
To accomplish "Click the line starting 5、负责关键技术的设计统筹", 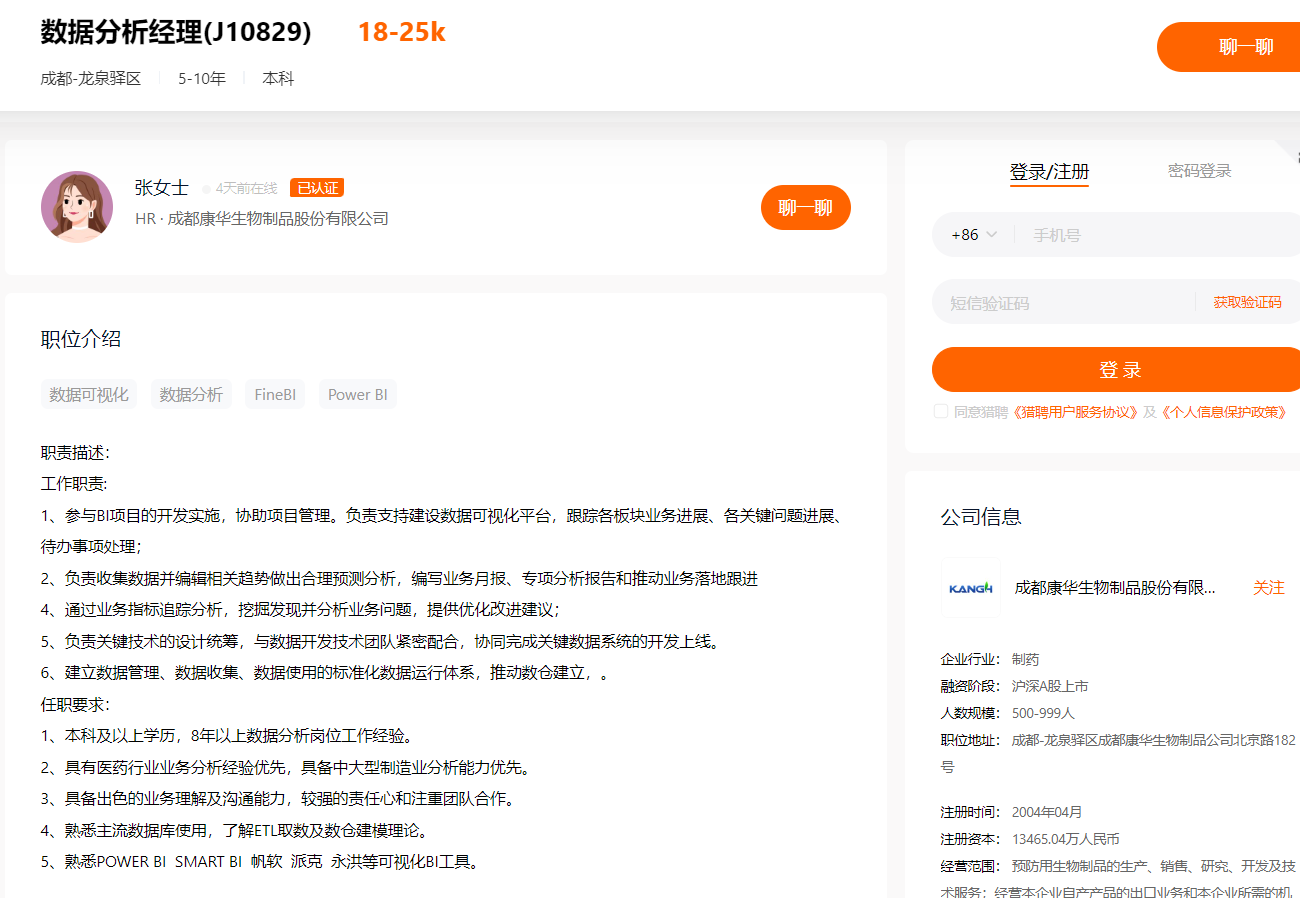I will (x=380, y=641).
